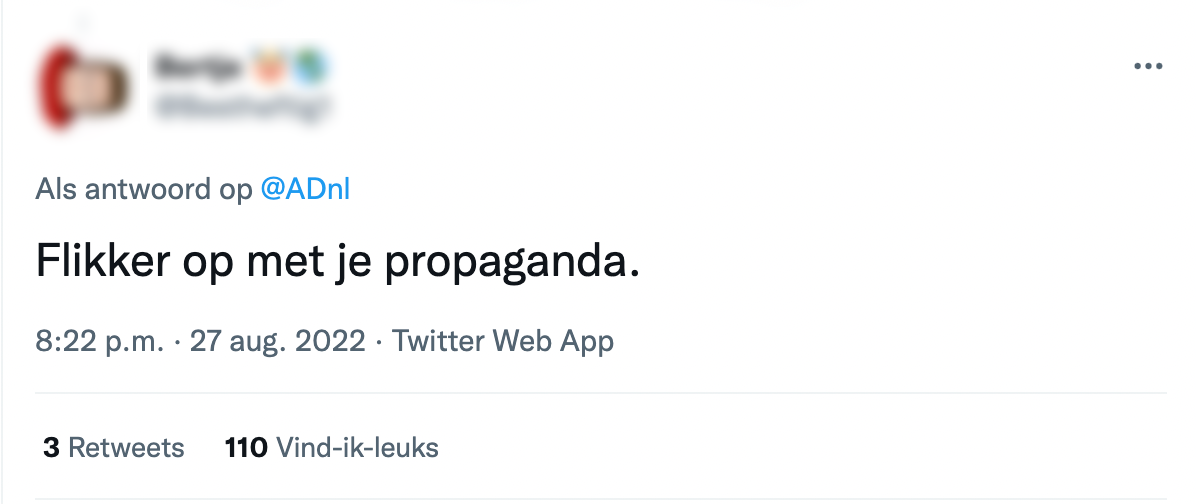Show who liked via "Vind-ik-leuks"

(357, 447)
